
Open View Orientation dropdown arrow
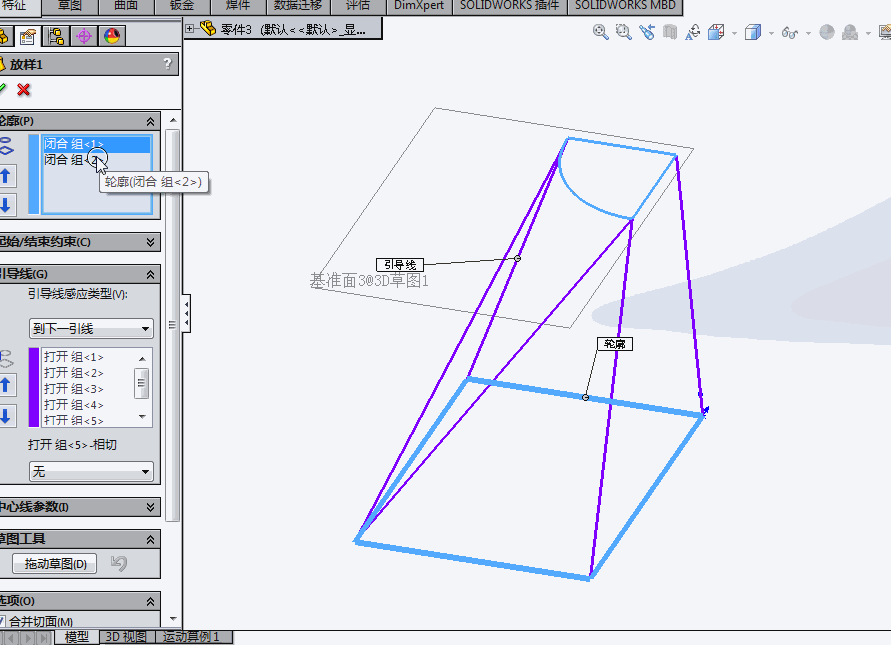734,33
